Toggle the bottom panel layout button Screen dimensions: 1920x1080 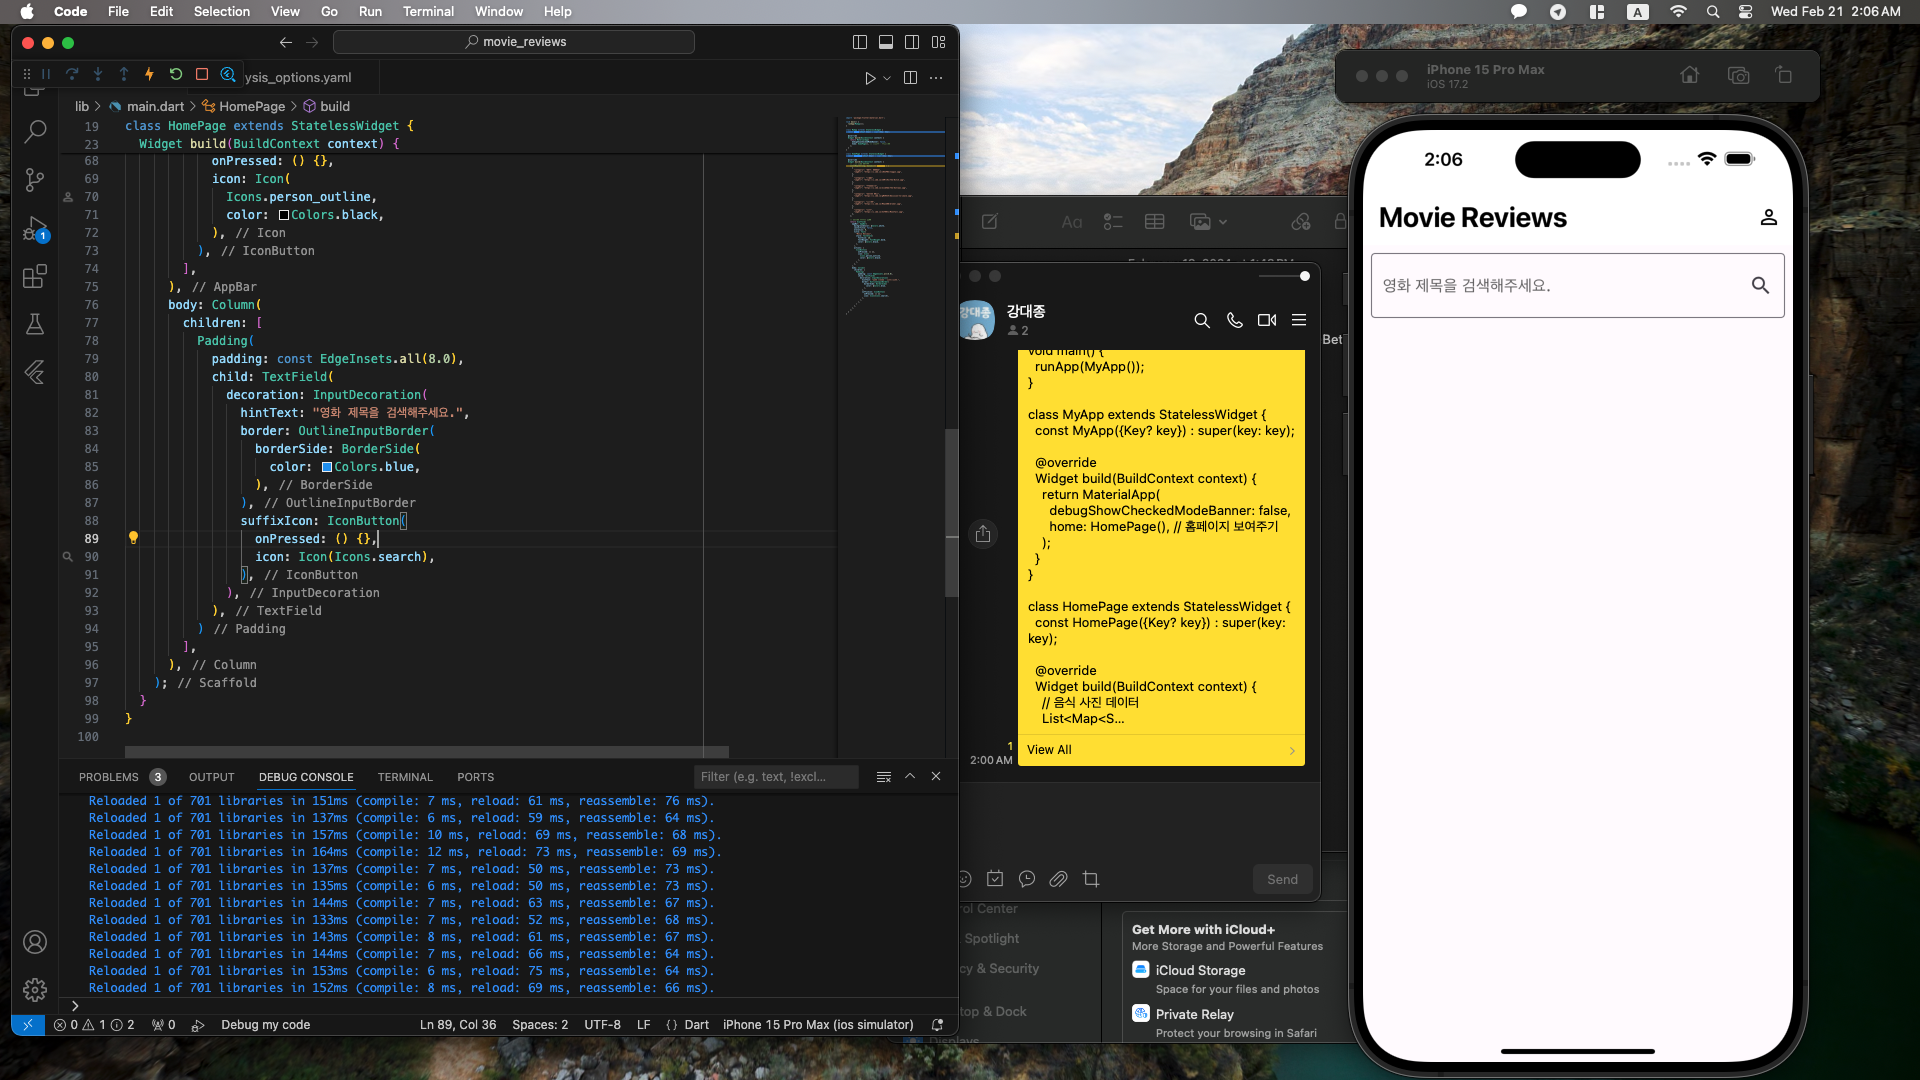pos(886,42)
